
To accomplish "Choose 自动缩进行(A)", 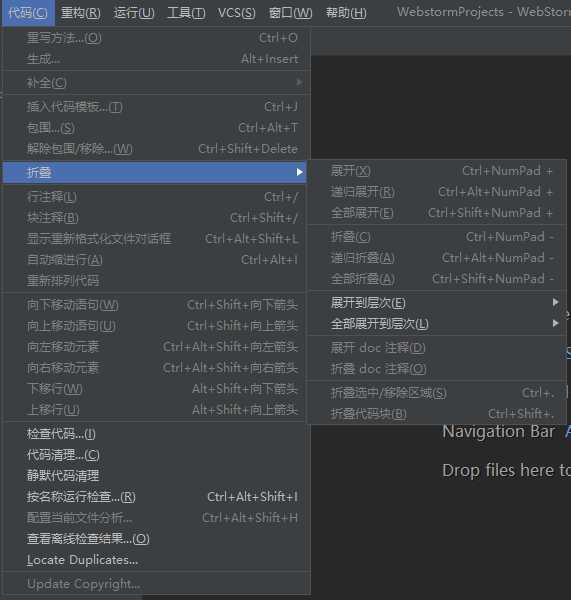I will click(155, 260).
